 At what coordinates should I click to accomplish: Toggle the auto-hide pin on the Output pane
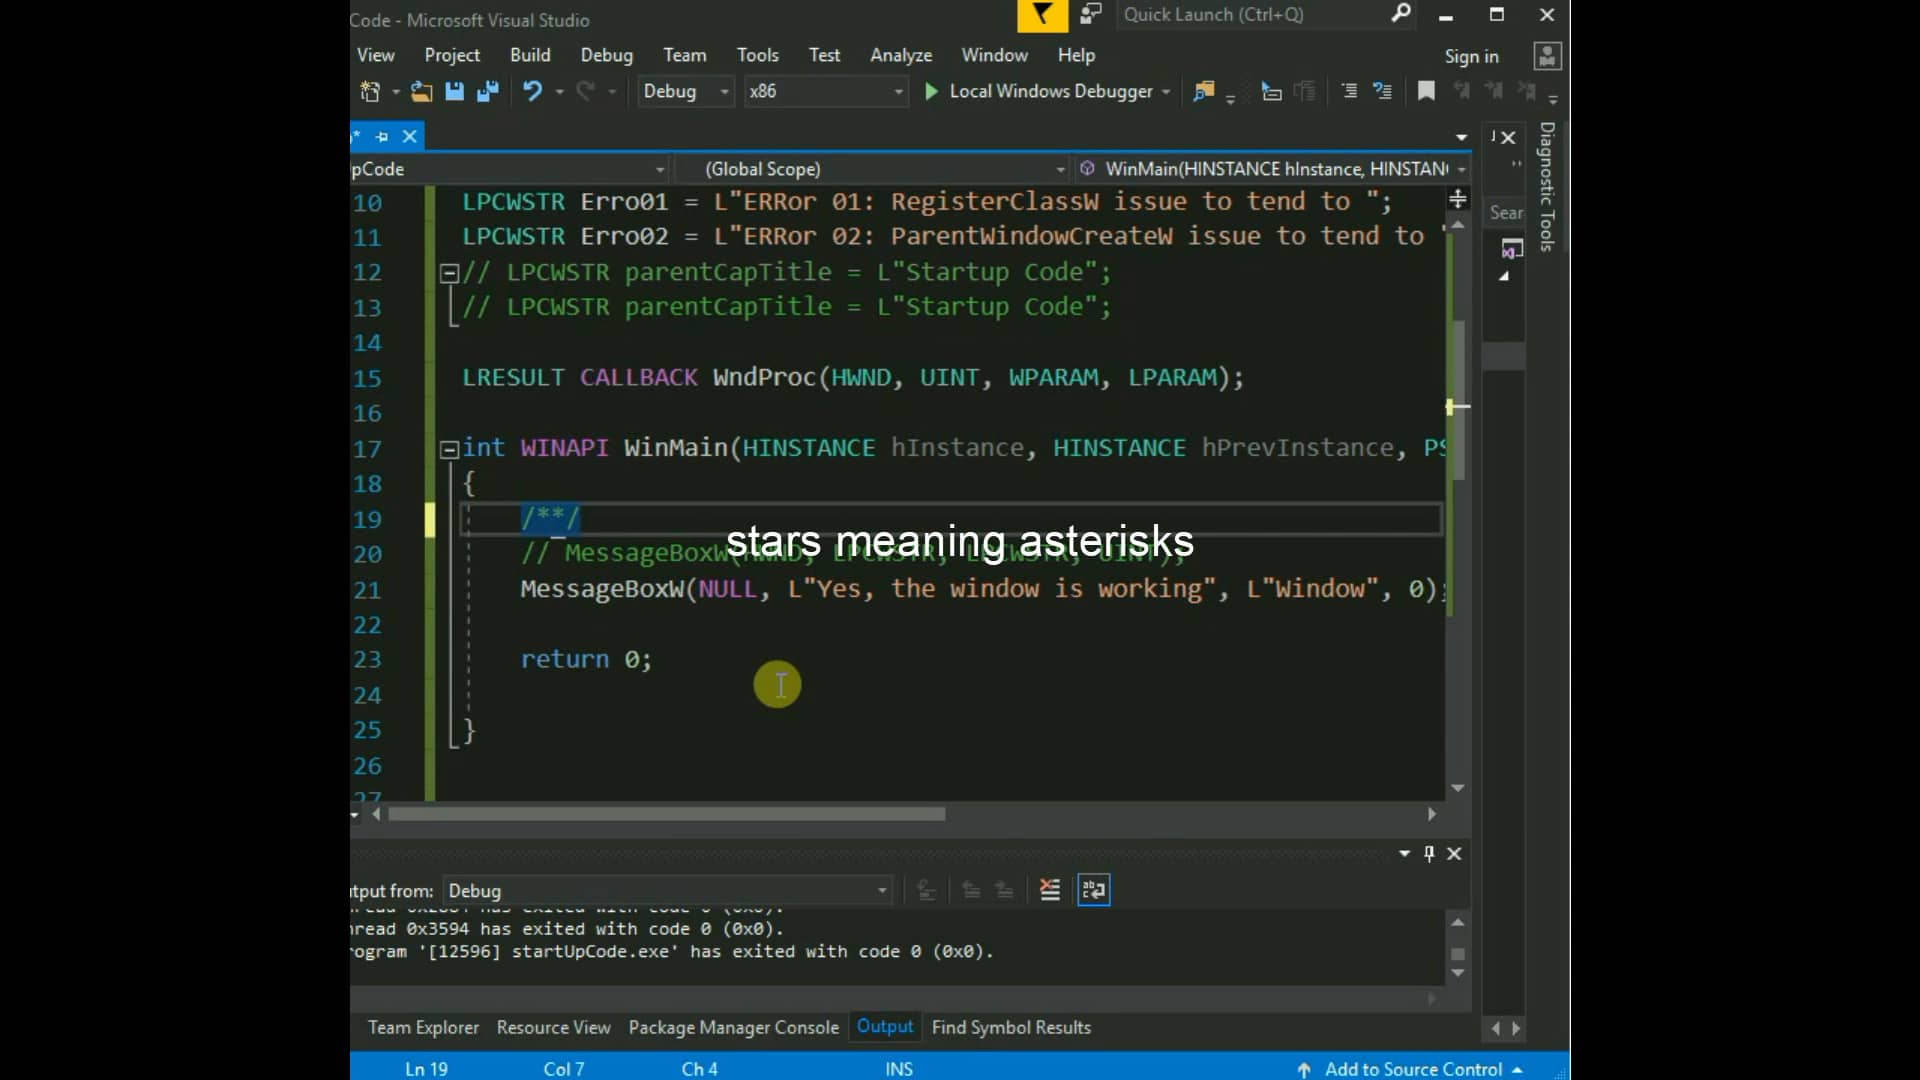point(1429,854)
